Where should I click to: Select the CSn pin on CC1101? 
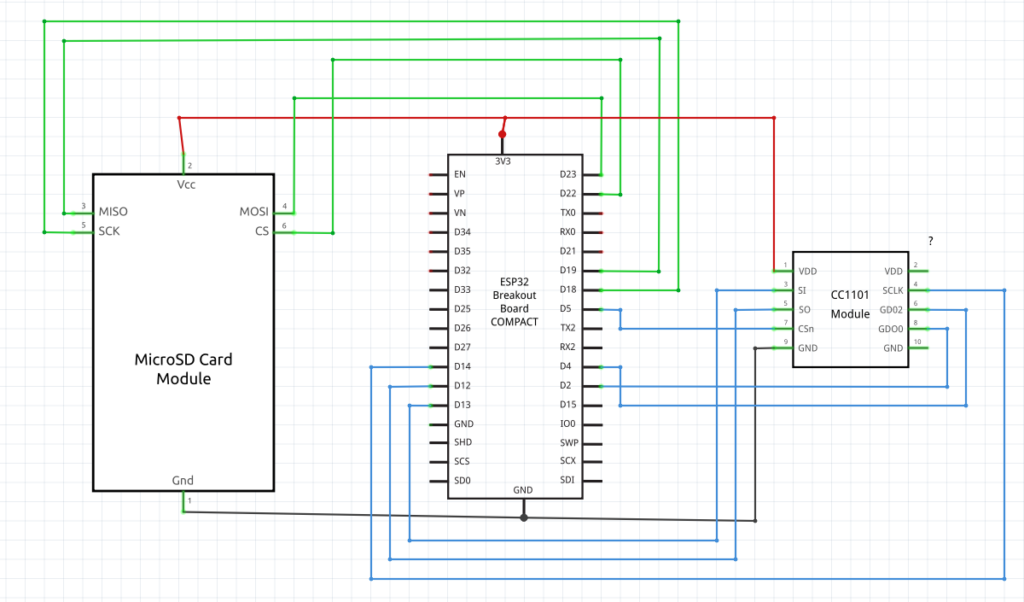[806, 328]
